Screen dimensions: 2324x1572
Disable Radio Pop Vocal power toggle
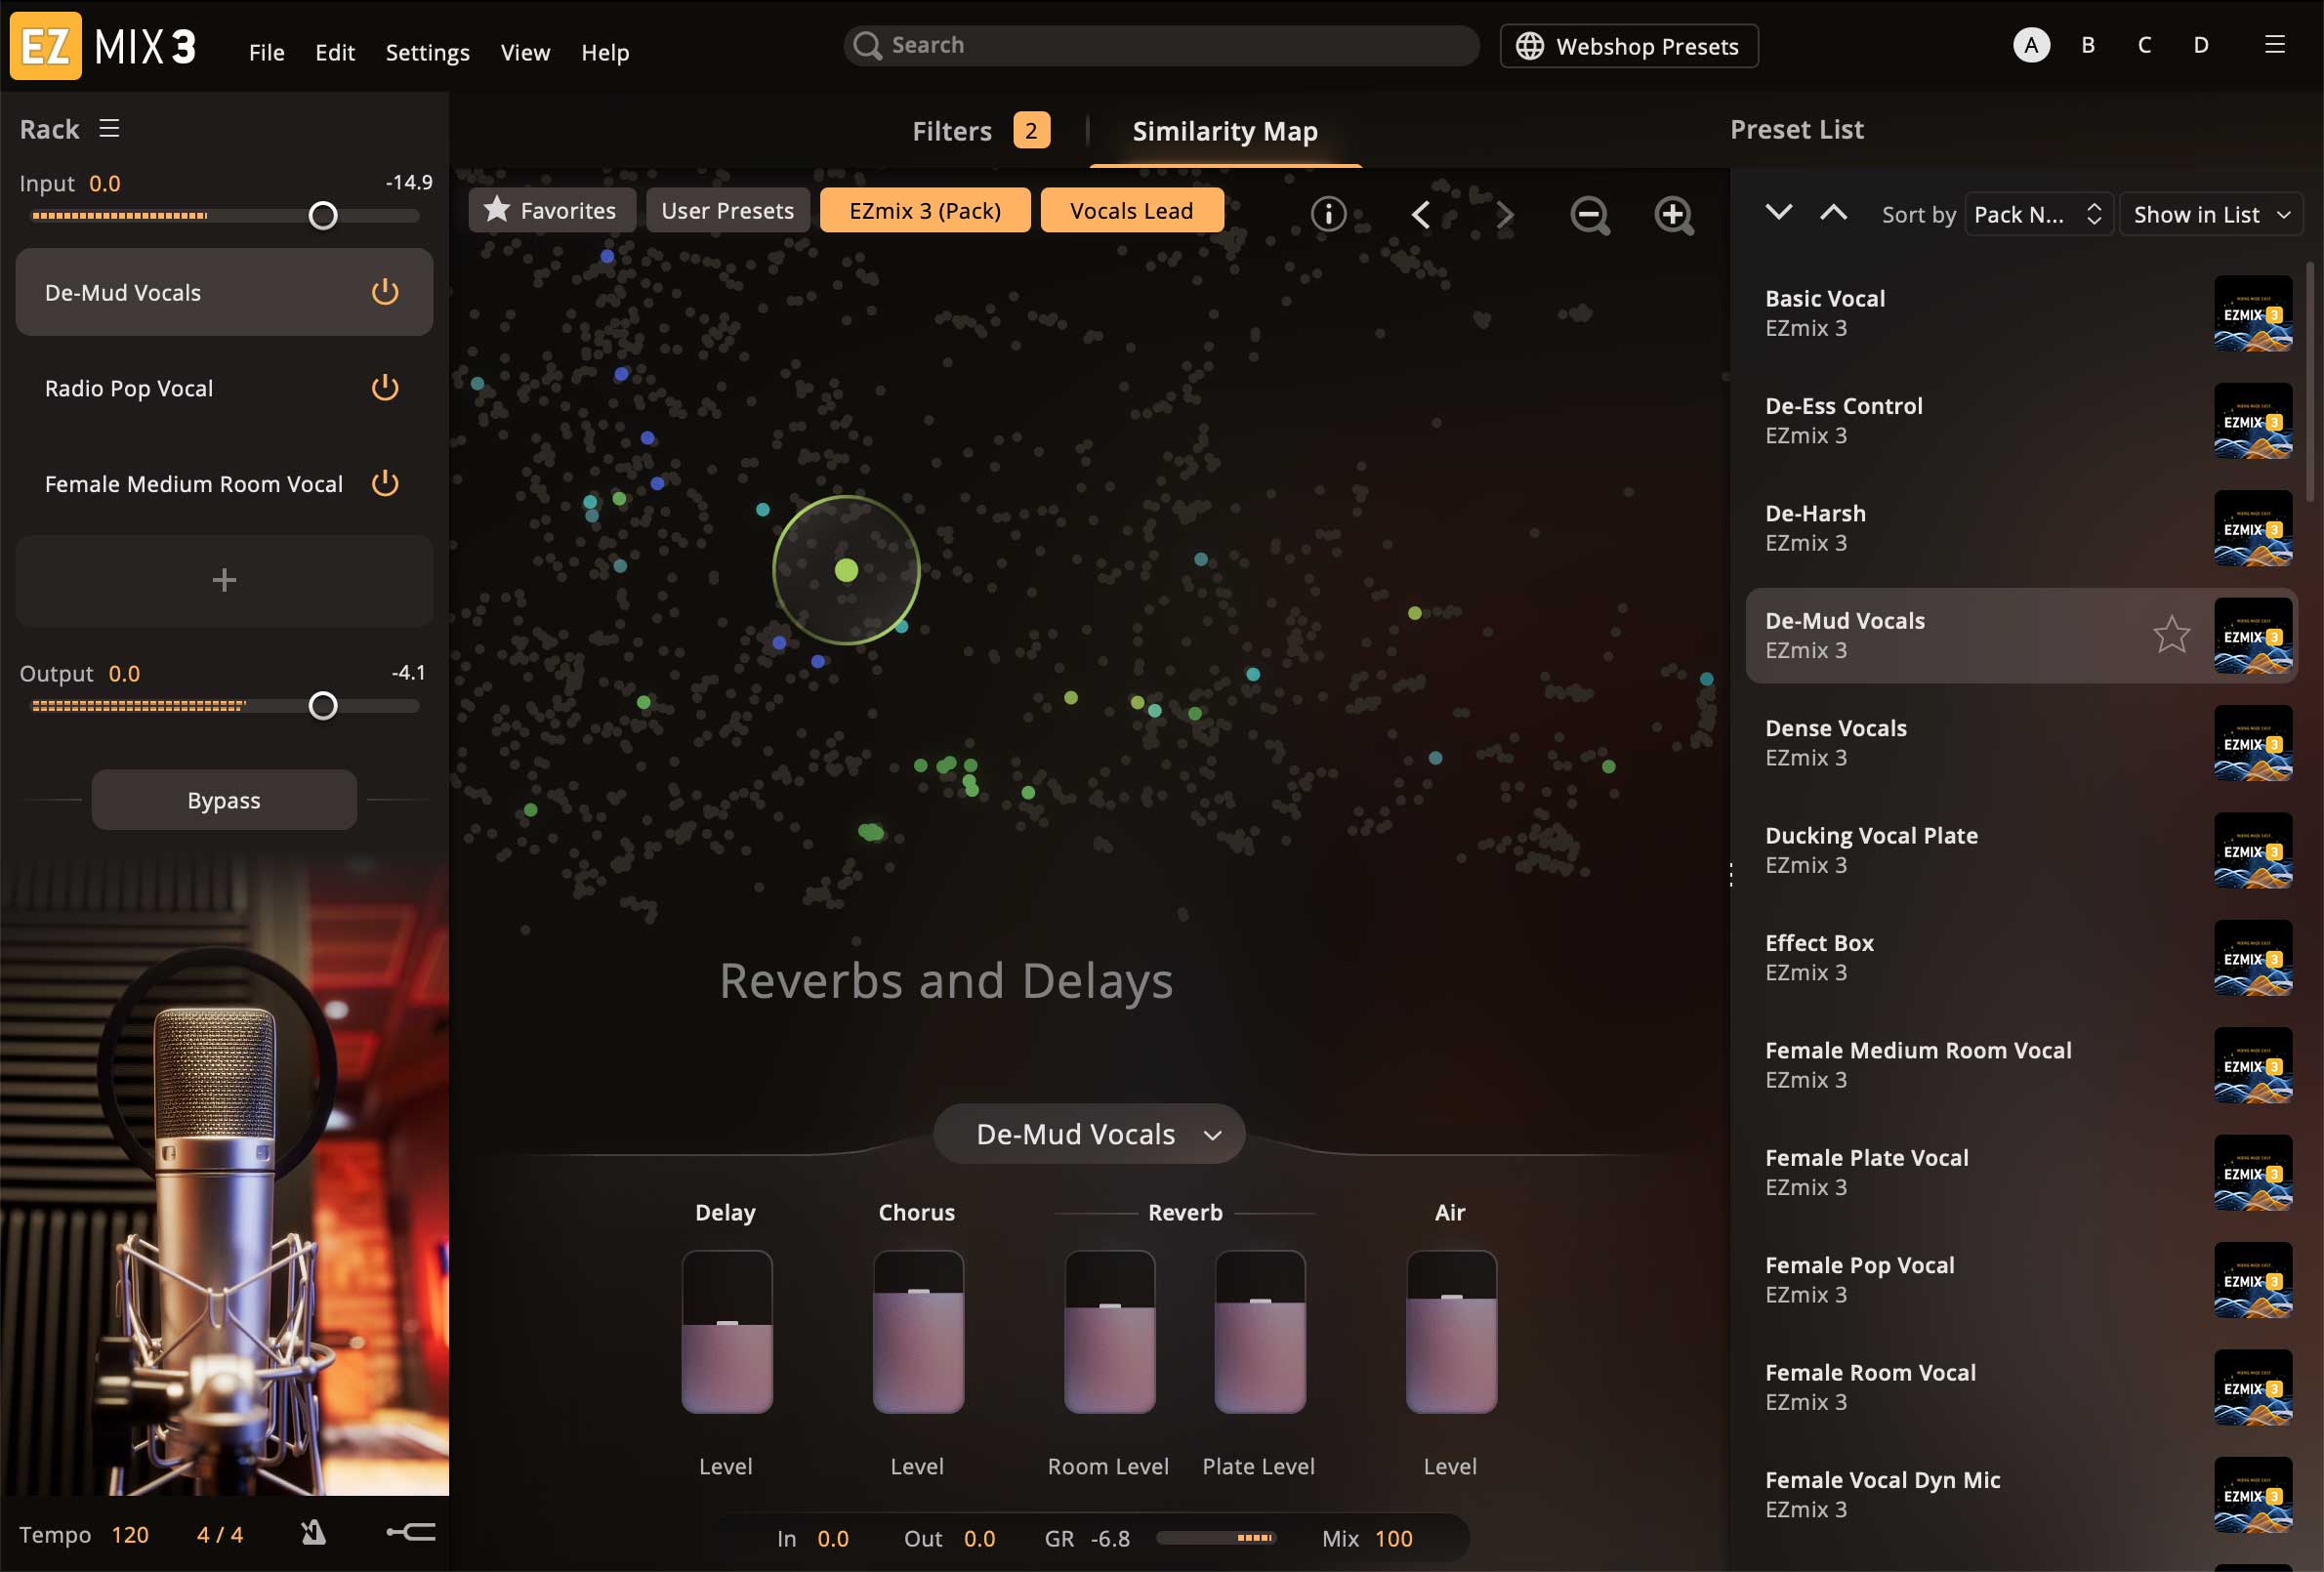385,388
